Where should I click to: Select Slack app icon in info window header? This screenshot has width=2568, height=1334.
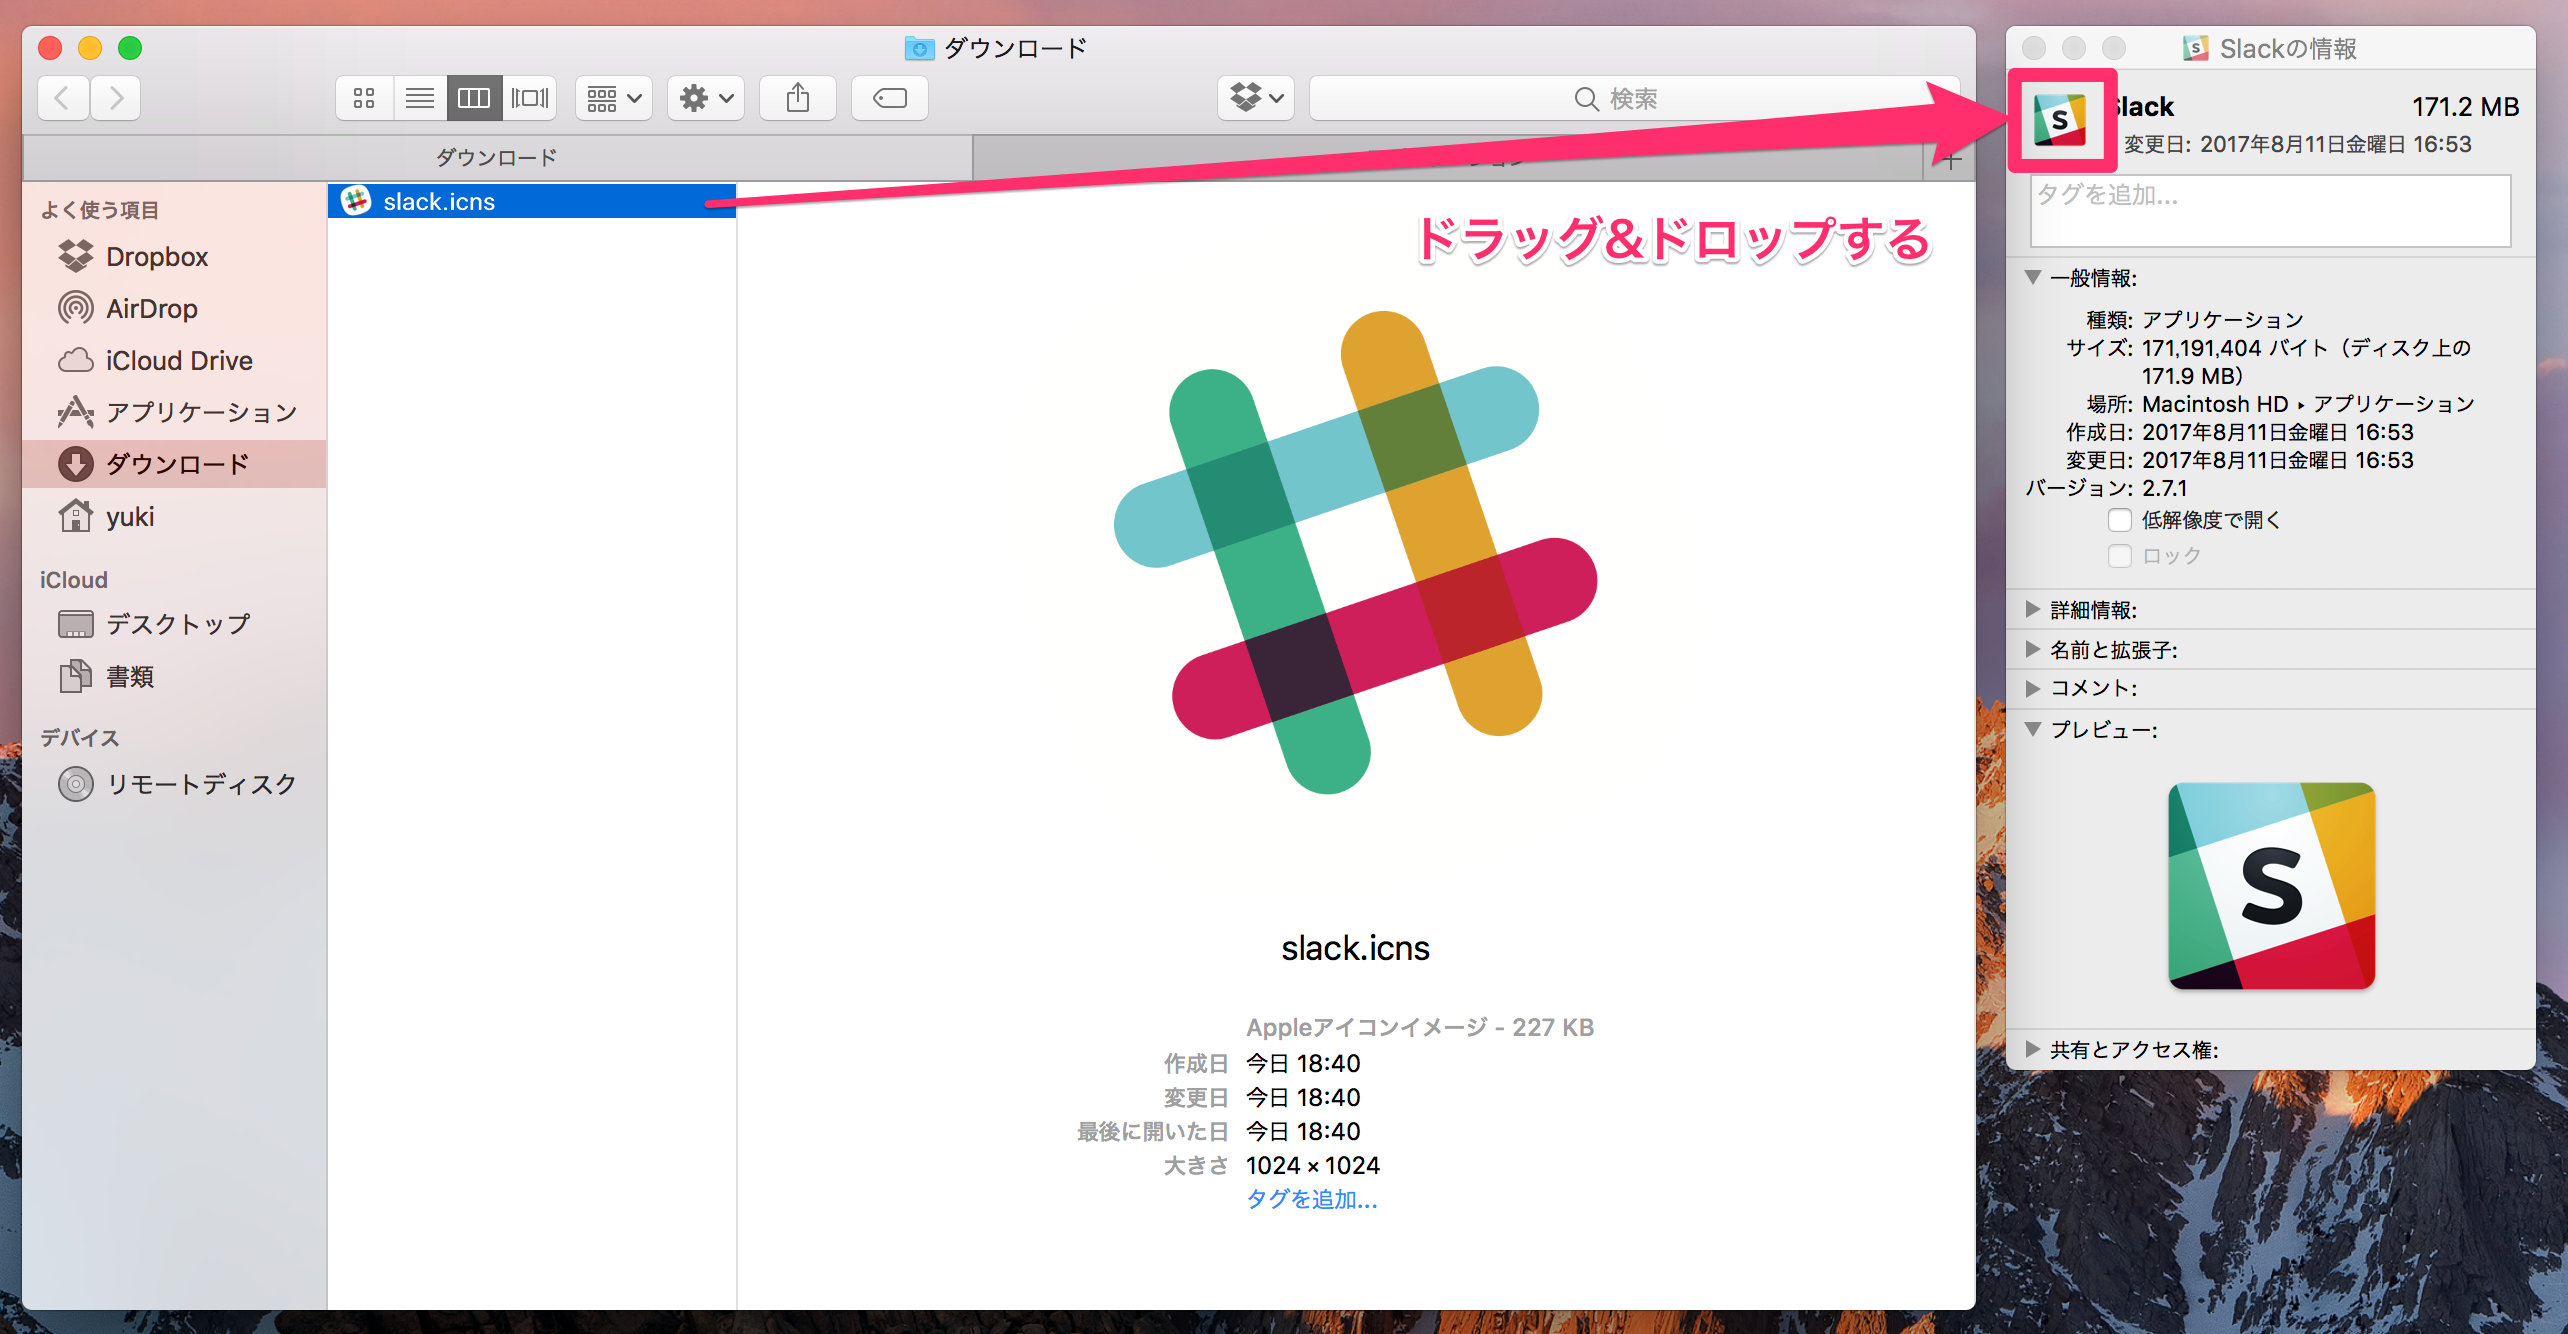[2060, 120]
